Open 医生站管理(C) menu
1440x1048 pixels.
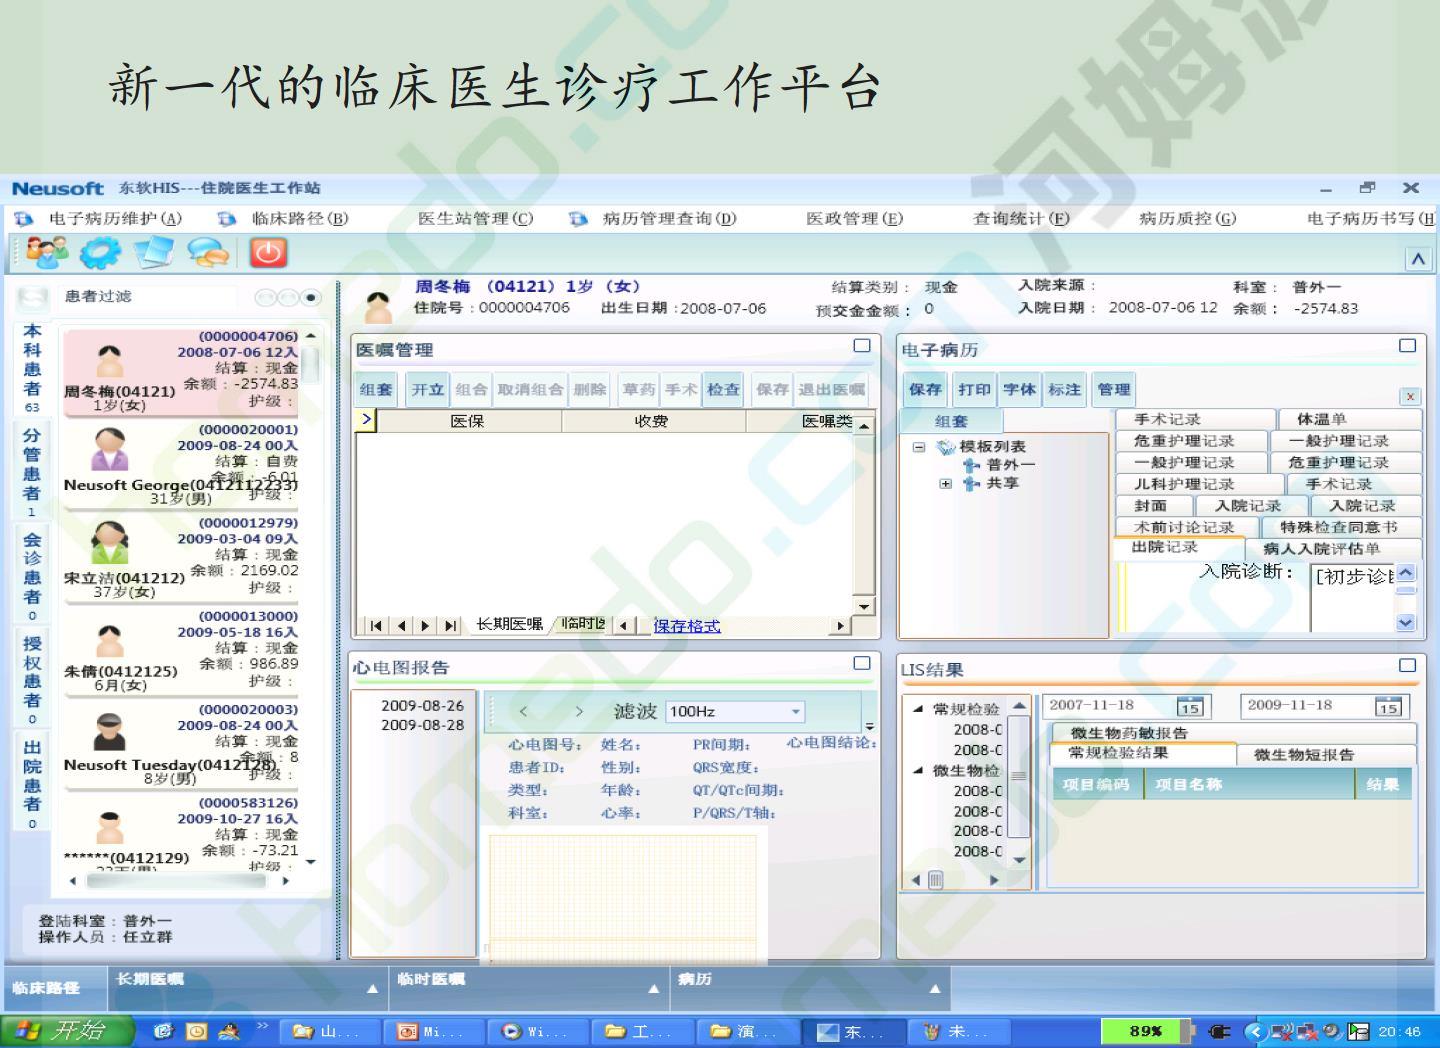(475, 218)
